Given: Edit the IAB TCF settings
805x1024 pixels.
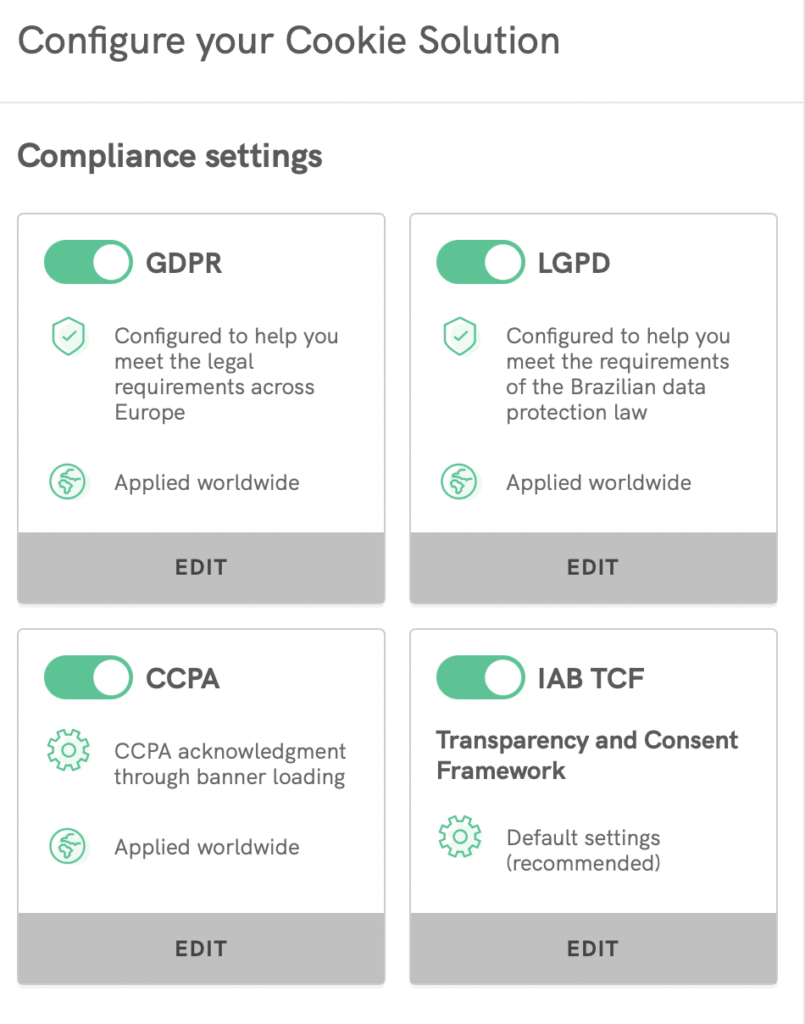Looking at the screenshot, I should (x=593, y=948).
